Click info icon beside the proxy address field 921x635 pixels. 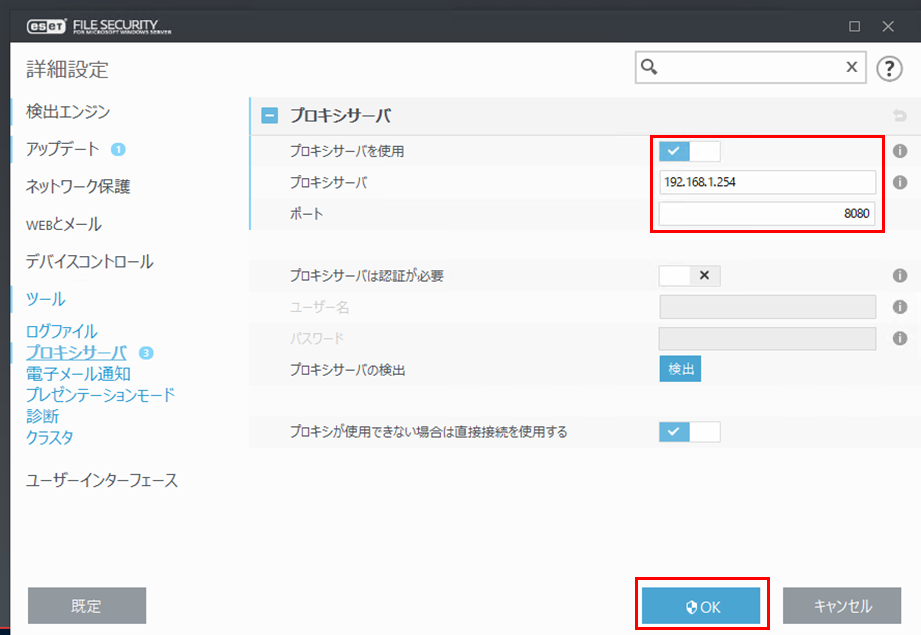pos(899,182)
